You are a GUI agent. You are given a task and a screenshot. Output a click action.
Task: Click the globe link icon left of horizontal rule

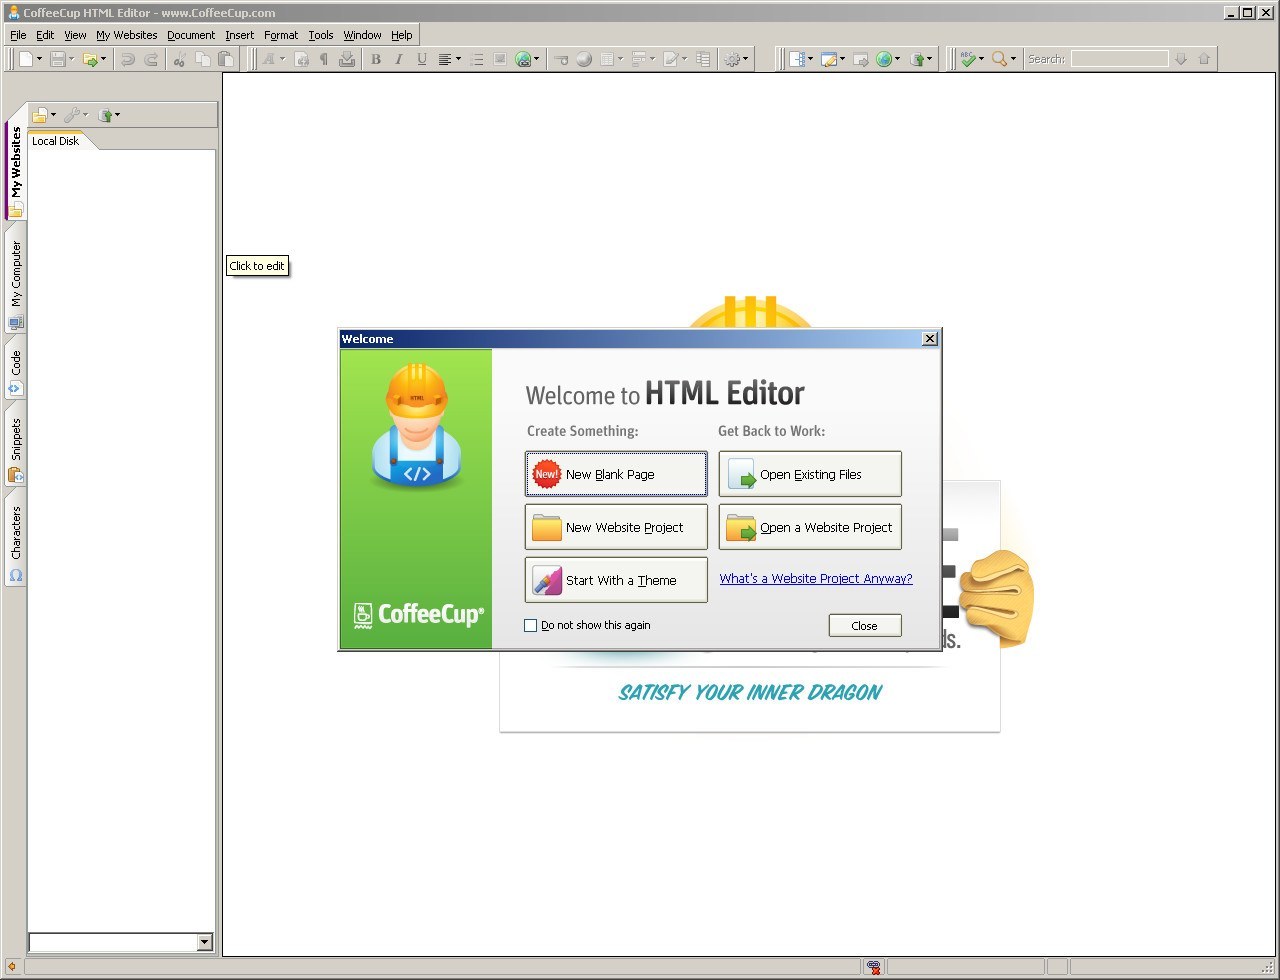[523, 59]
